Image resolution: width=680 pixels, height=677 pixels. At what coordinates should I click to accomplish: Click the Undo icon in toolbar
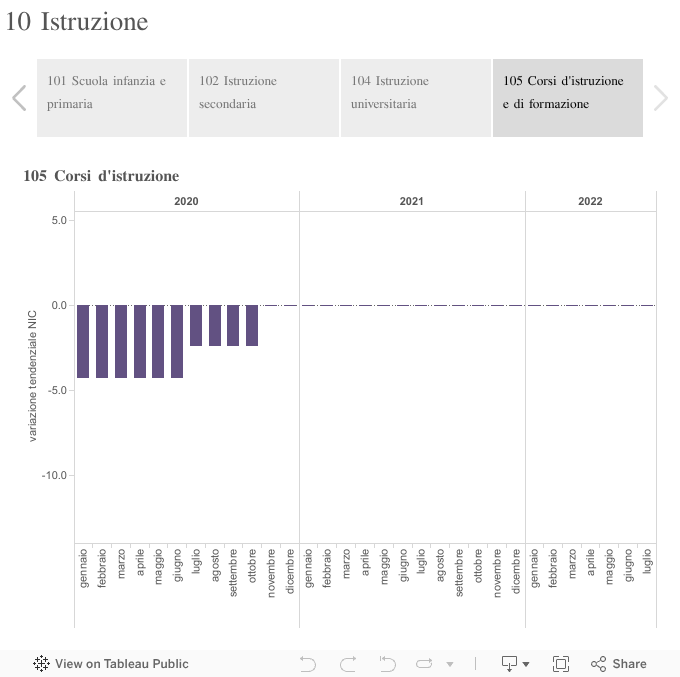pos(308,663)
